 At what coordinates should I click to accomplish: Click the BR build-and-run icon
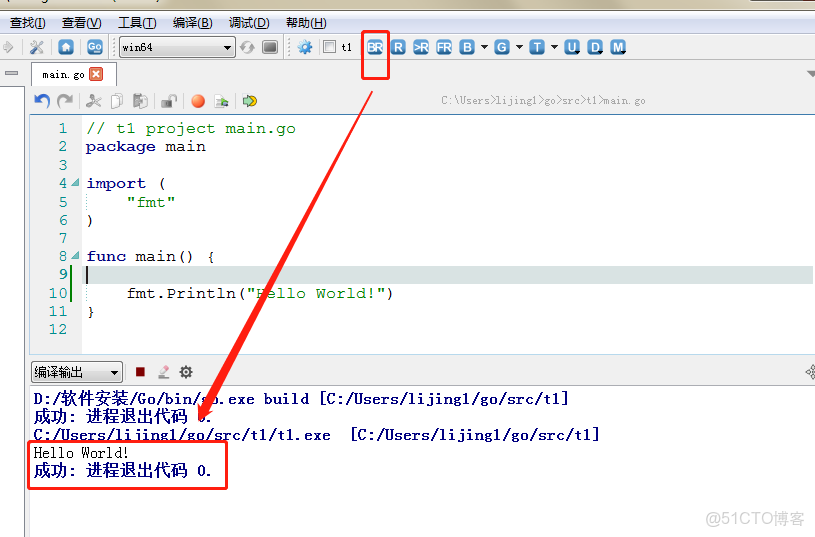point(375,47)
